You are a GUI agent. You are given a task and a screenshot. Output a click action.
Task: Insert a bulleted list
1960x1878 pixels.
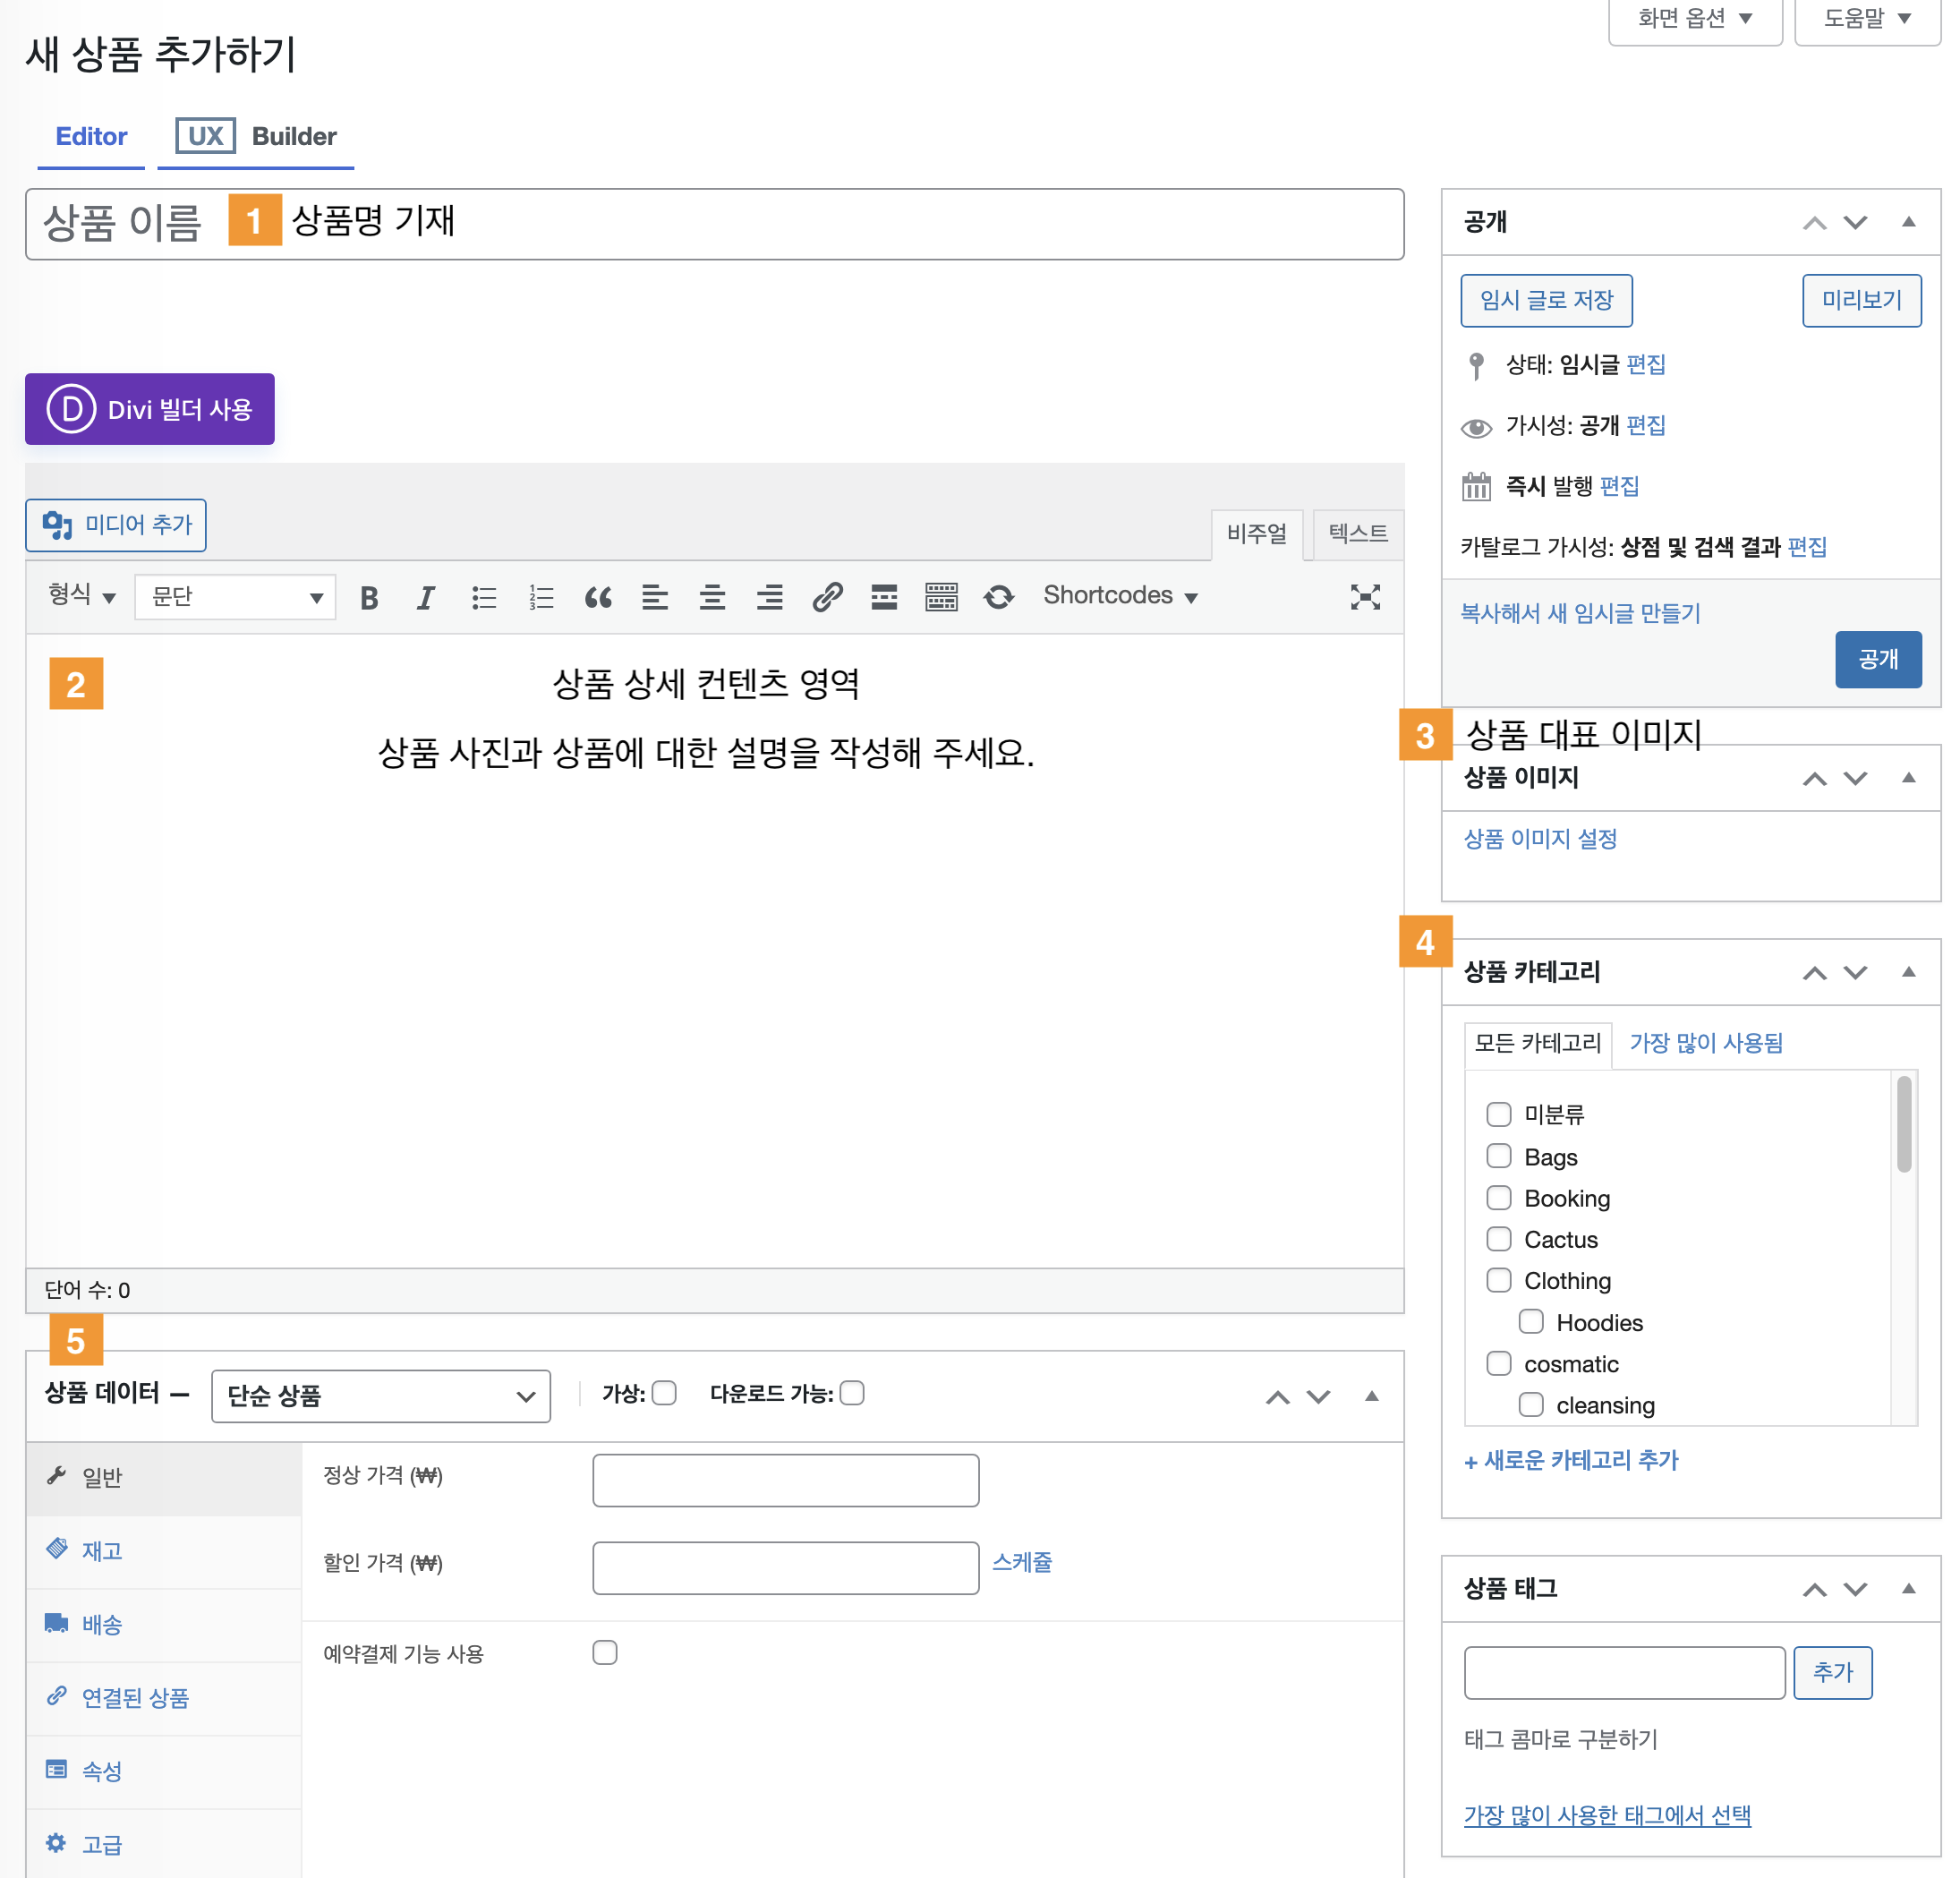point(484,598)
